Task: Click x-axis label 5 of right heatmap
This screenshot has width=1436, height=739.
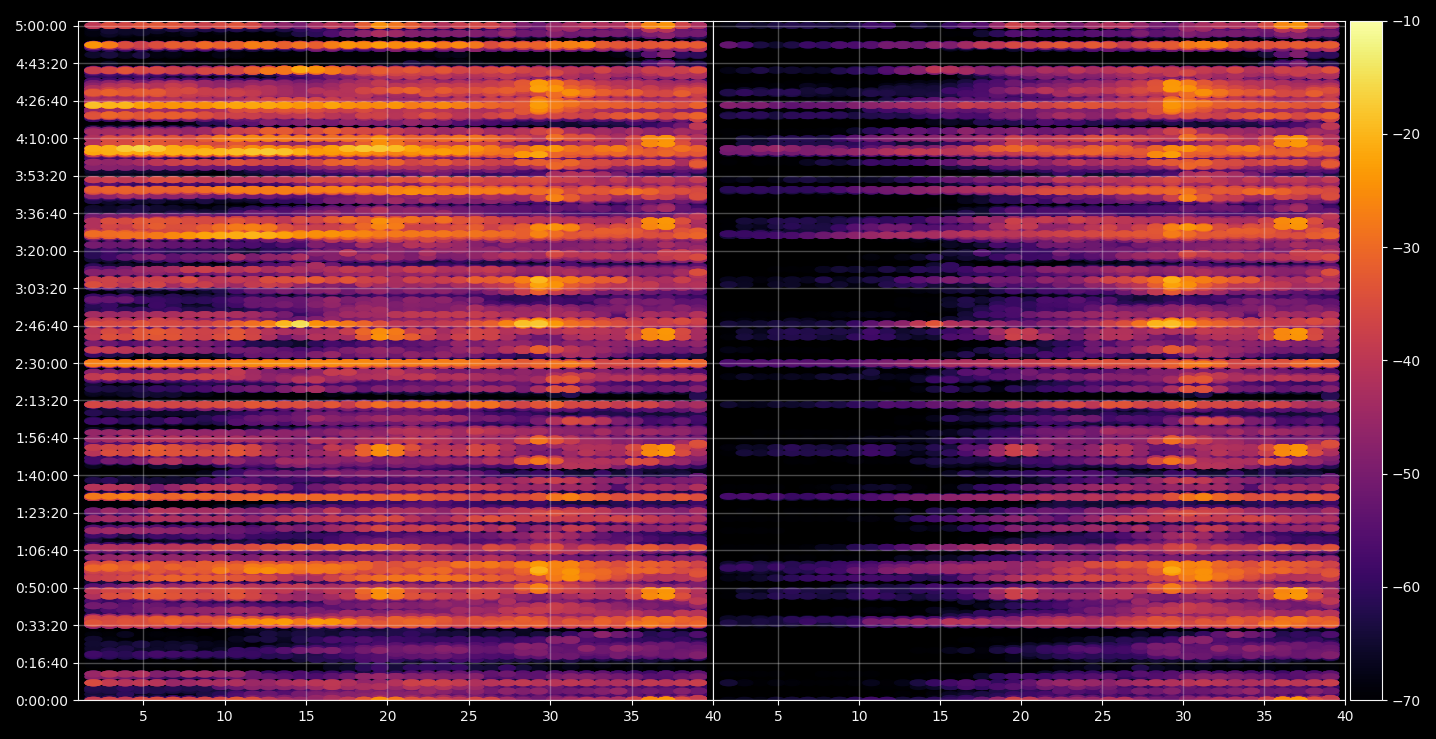Action: pyautogui.click(x=778, y=716)
